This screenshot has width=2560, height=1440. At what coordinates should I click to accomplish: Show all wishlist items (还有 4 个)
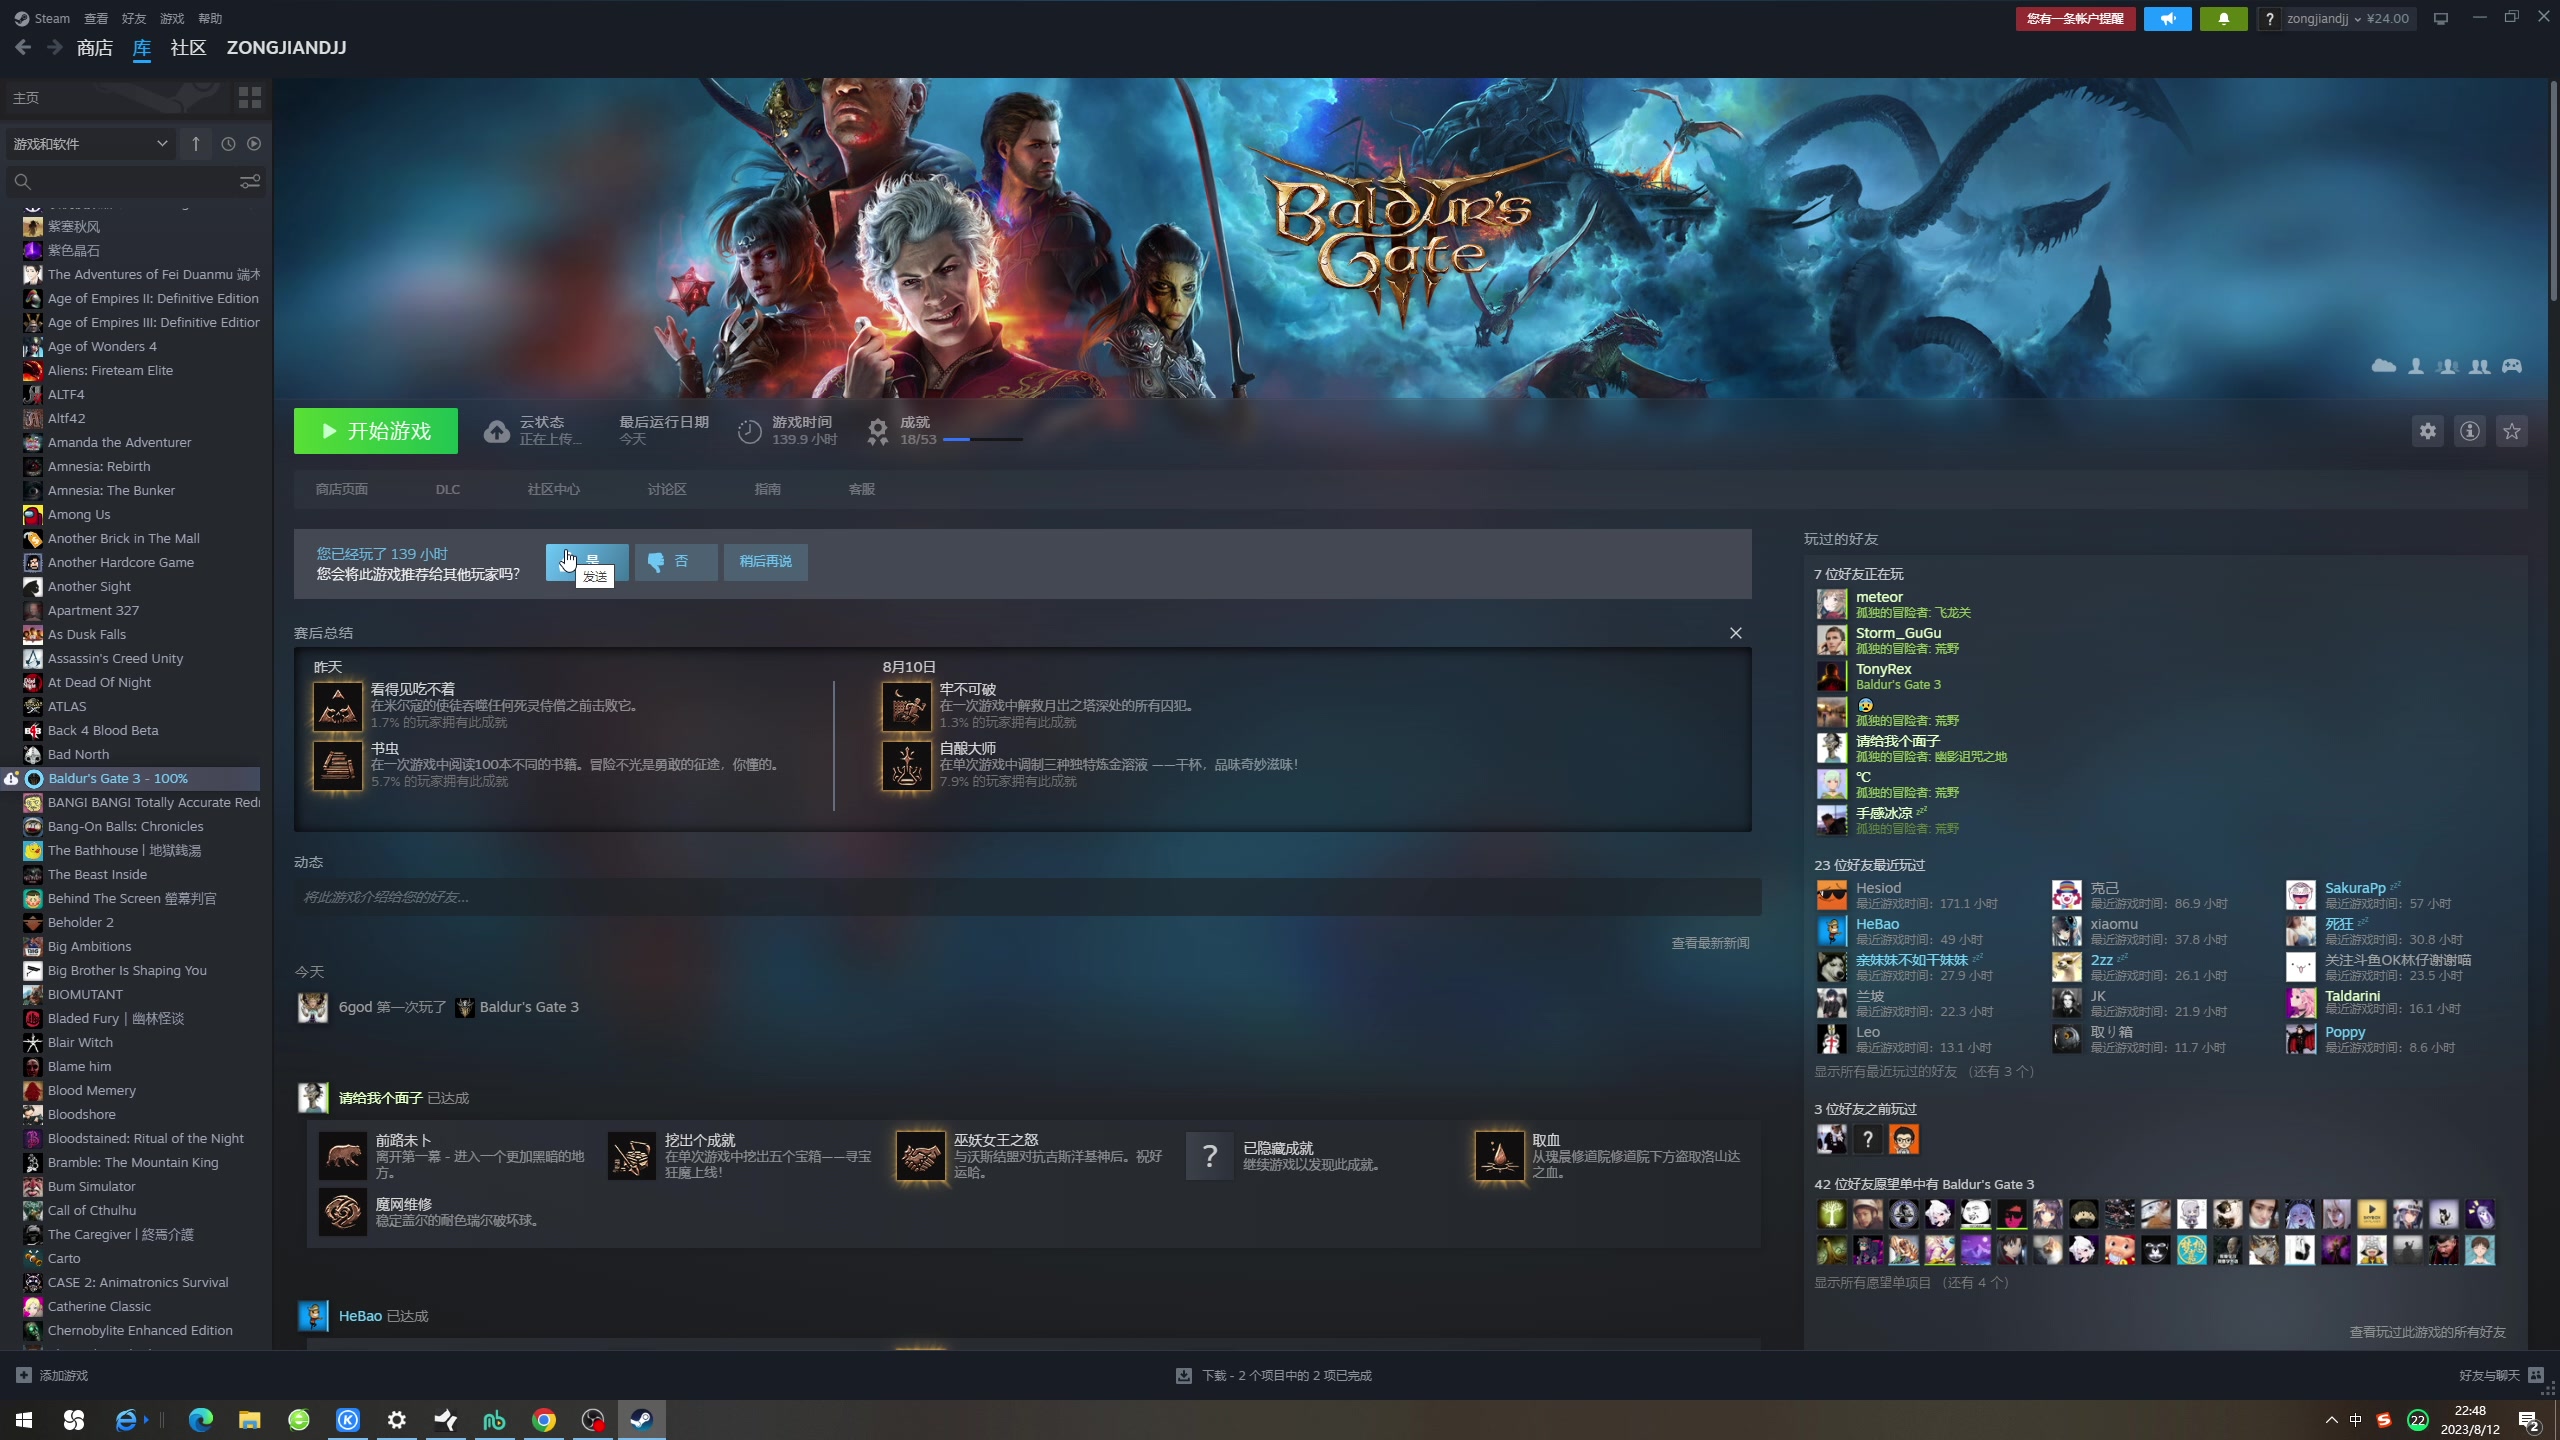(x=1911, y=1282)
